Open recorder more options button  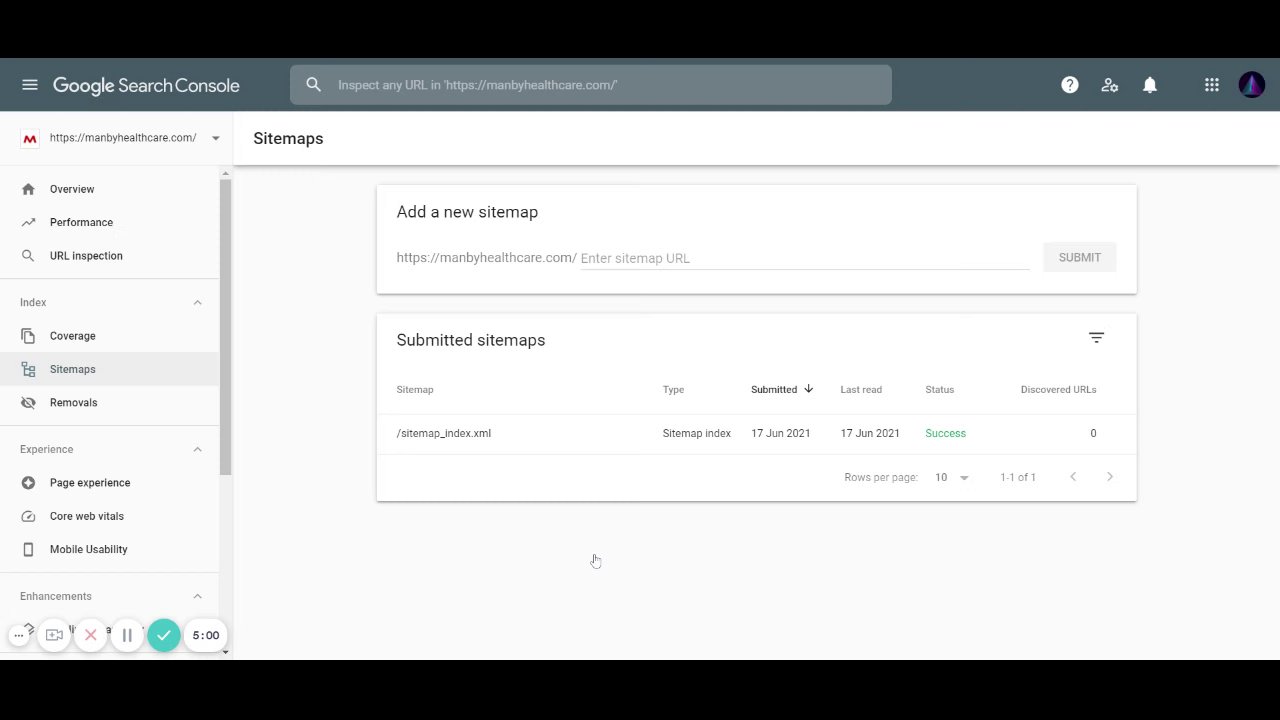[x=18, y=635]
